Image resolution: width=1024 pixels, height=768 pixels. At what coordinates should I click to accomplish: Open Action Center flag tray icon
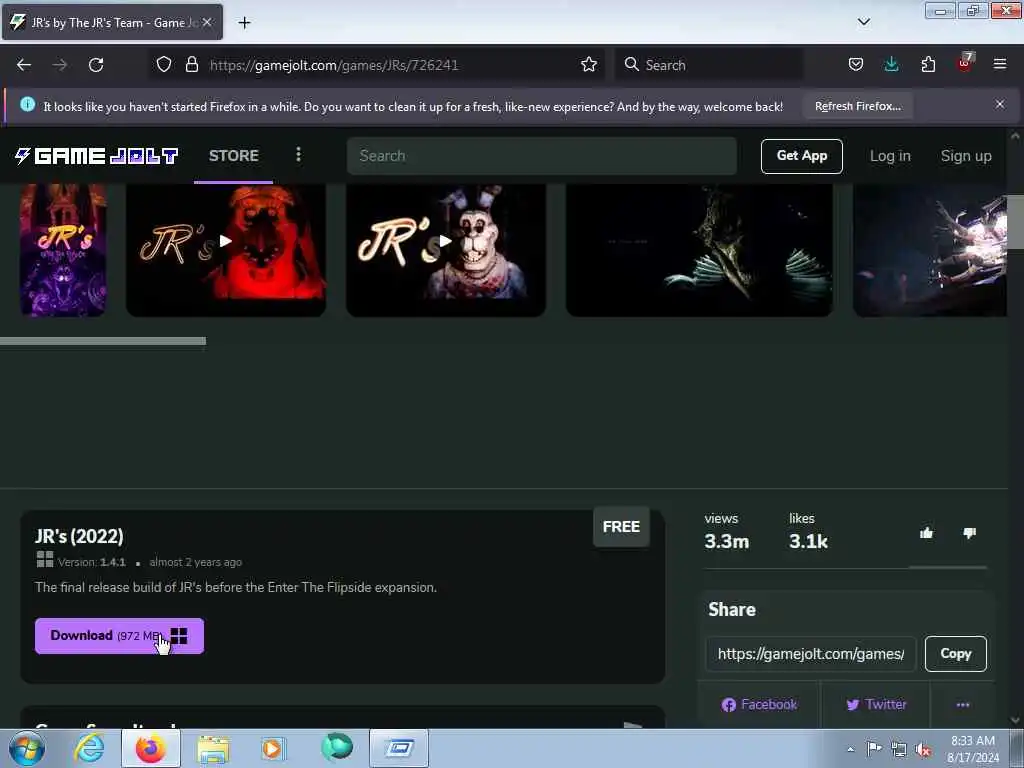874,749
